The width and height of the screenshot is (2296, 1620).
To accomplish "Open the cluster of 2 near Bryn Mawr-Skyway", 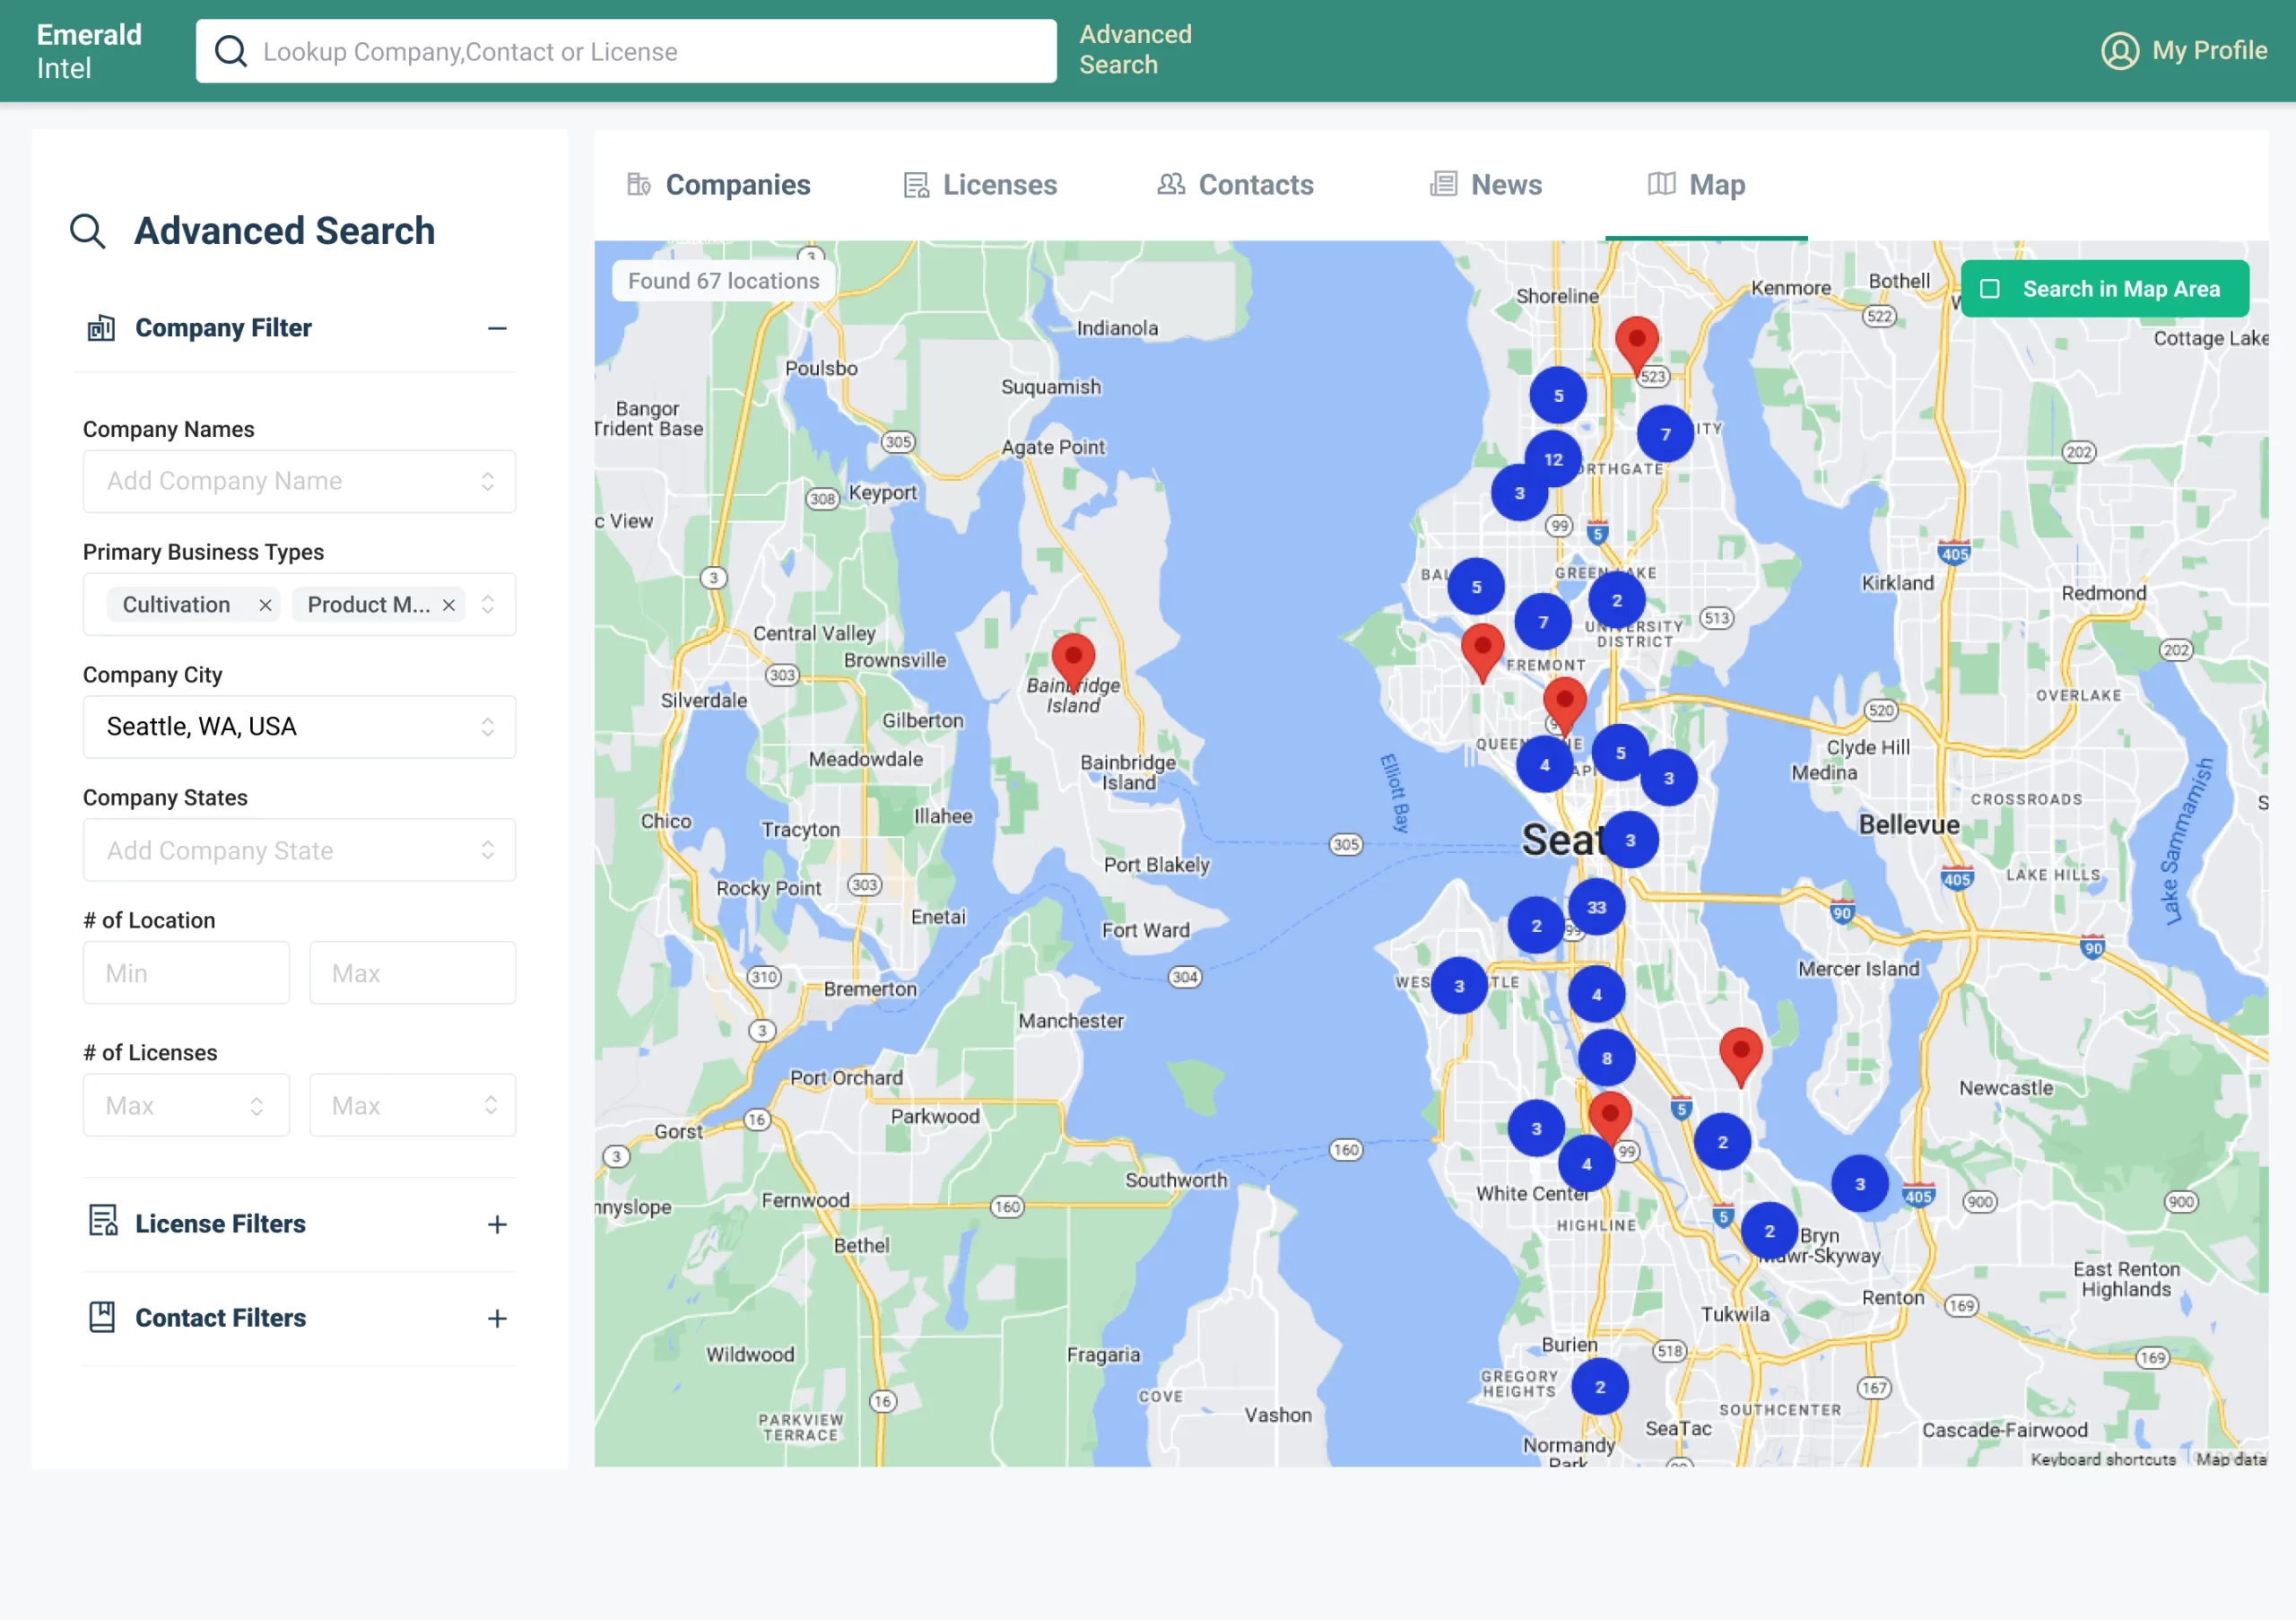I will 1769,1231.
